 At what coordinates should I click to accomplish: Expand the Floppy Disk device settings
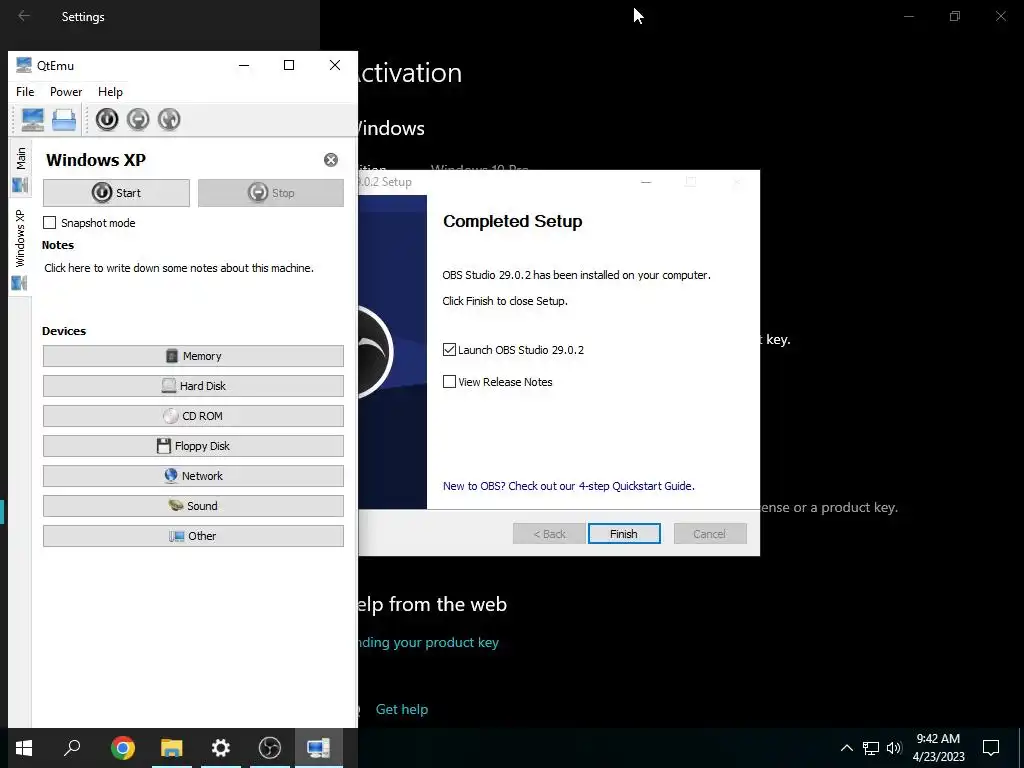tap(193, 446)
